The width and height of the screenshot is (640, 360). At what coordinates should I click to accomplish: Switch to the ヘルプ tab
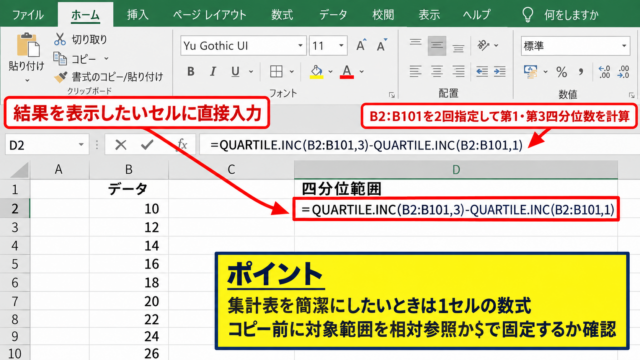tap(476, 15)
